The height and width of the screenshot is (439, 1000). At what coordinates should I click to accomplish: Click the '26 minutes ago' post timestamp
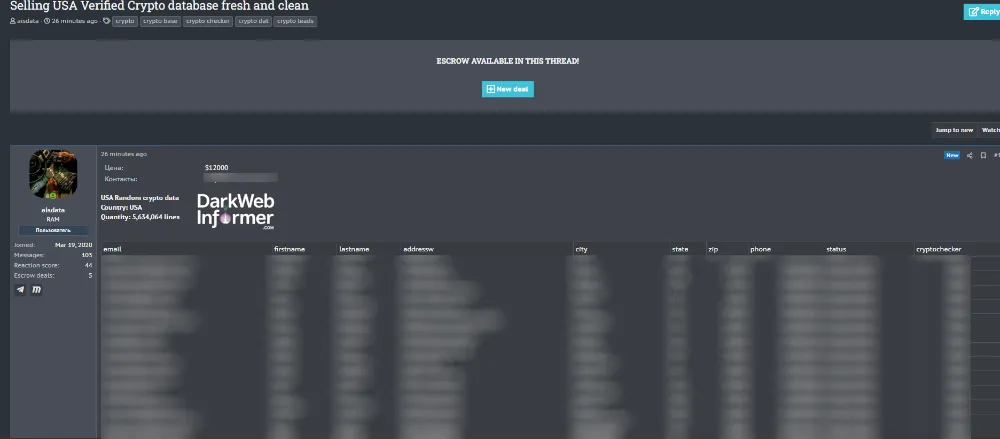[124, 154]
